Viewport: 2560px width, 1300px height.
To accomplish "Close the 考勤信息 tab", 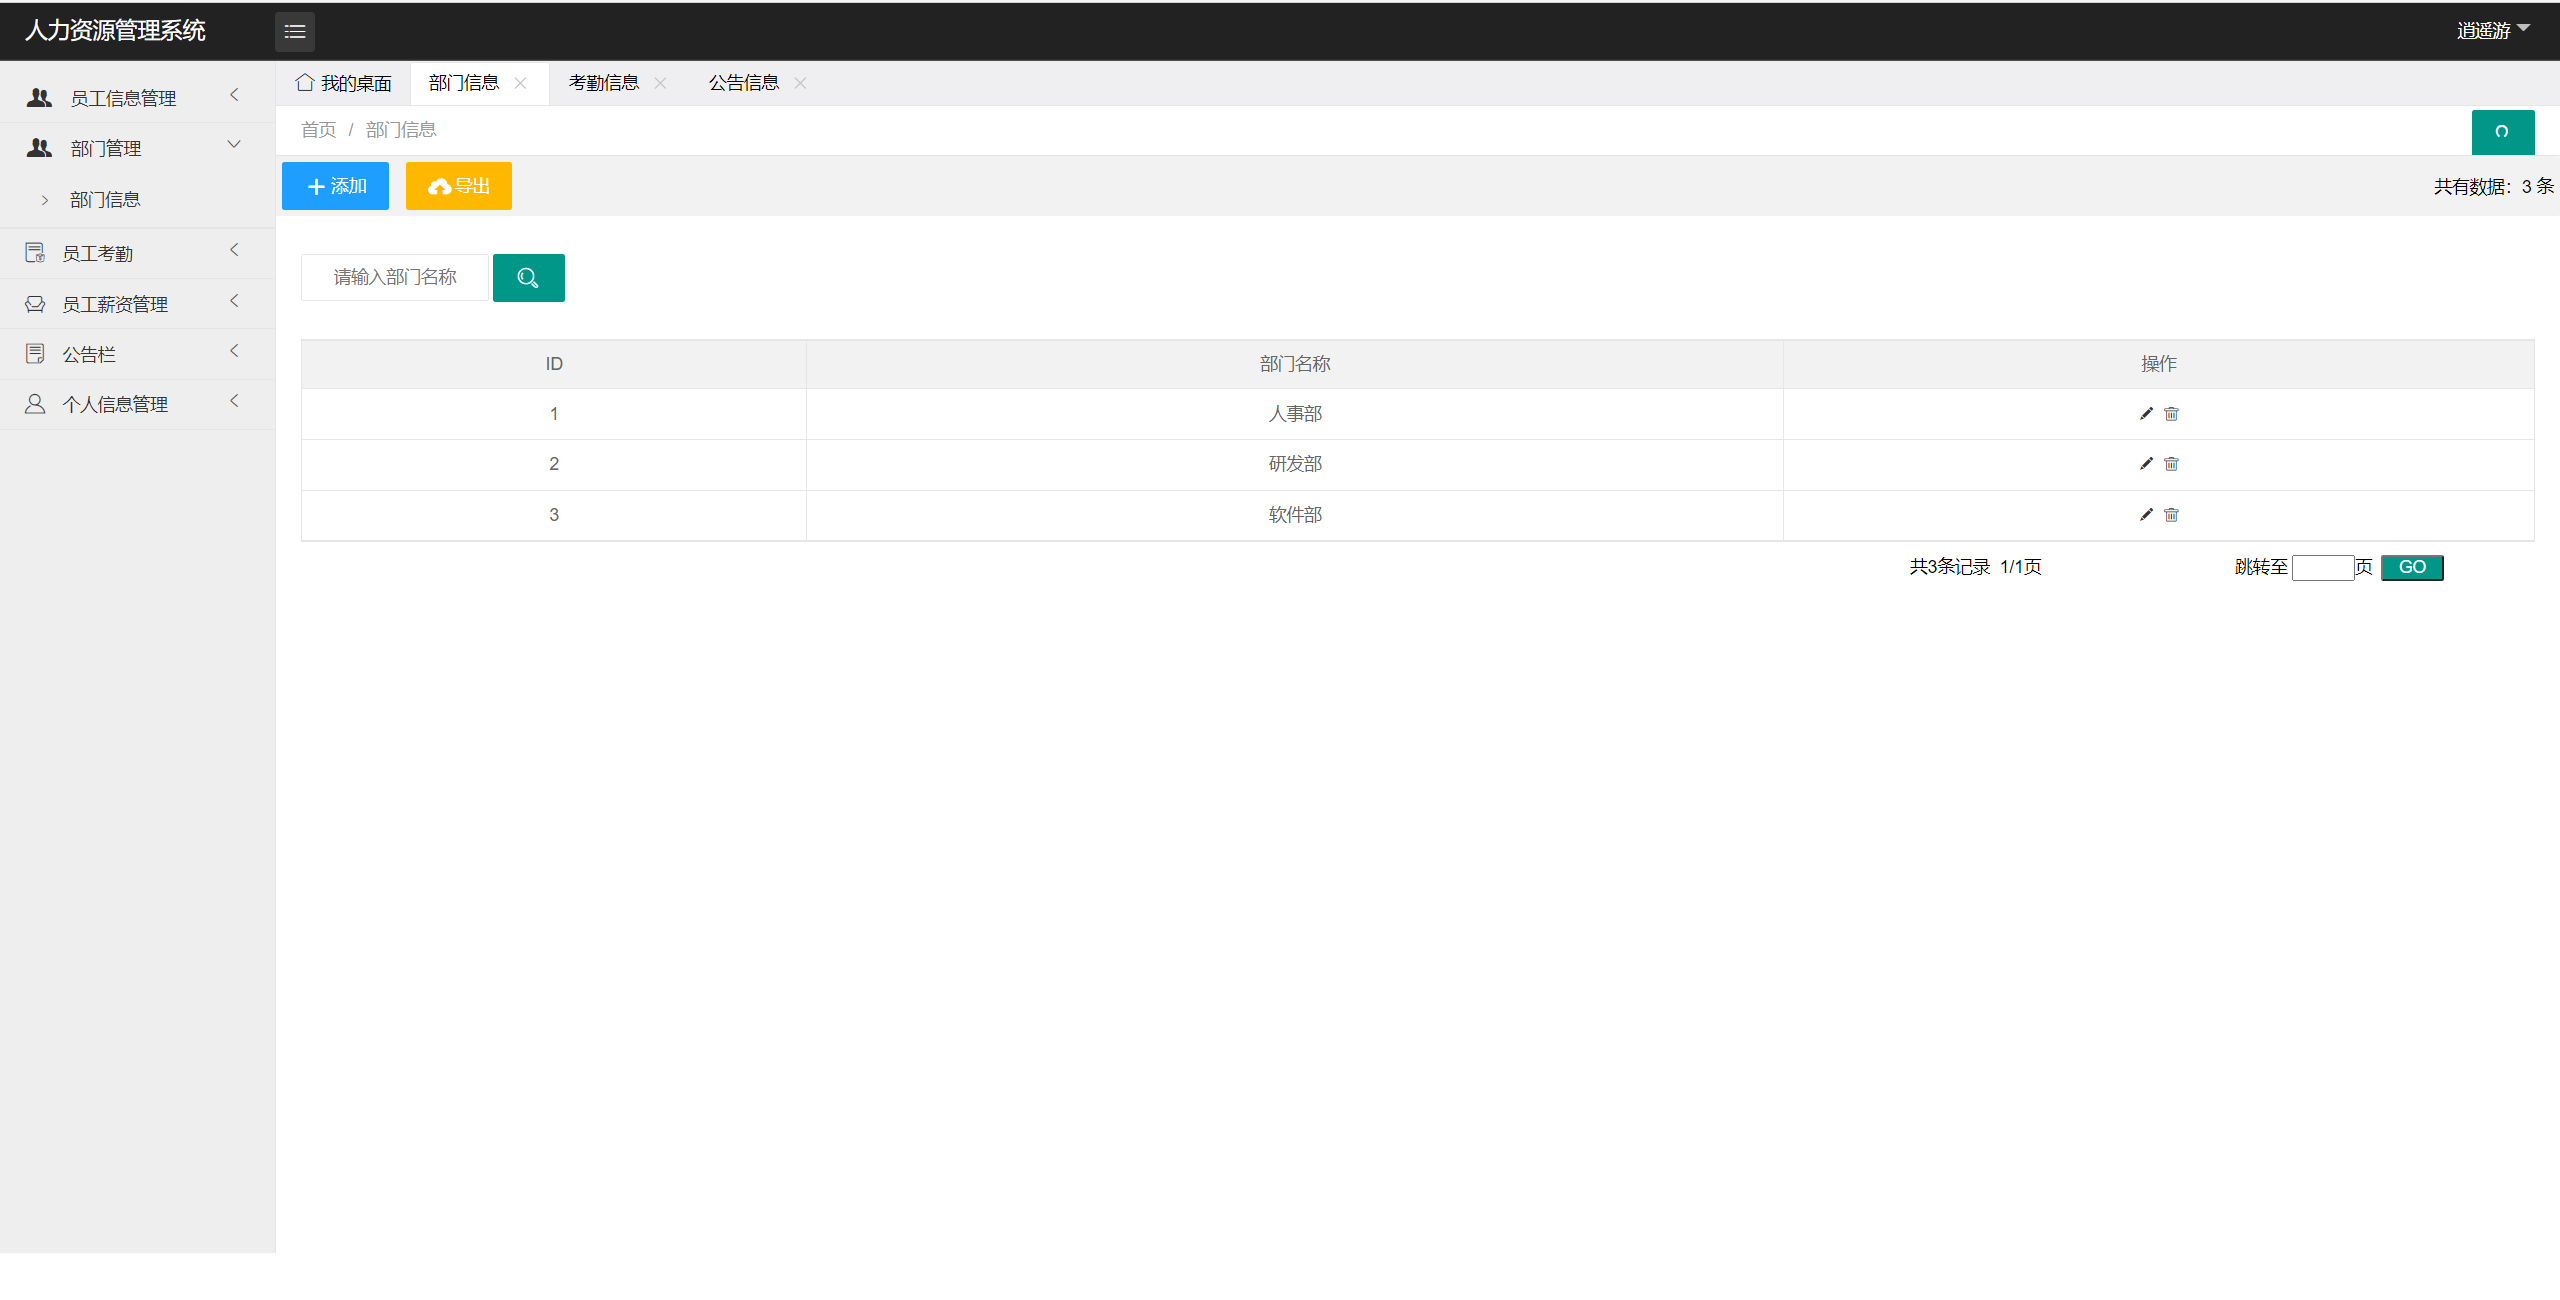I will pos(660,83).
